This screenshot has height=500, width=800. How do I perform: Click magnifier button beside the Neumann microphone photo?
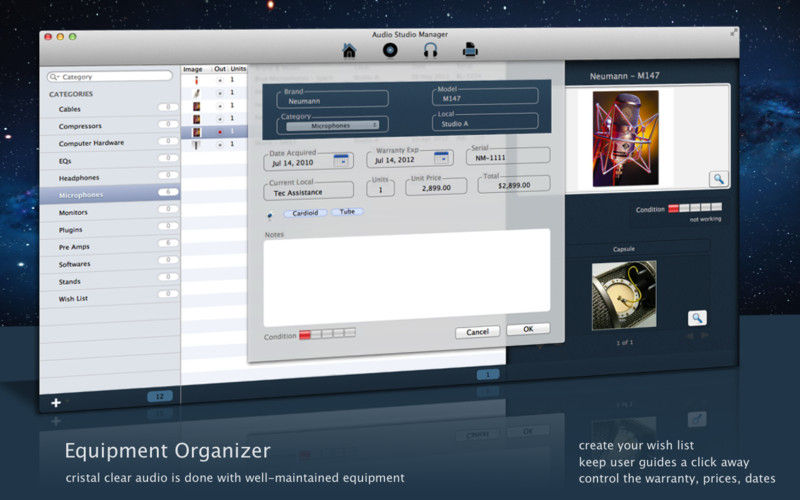pyautogui.click(x=718, y=179)
